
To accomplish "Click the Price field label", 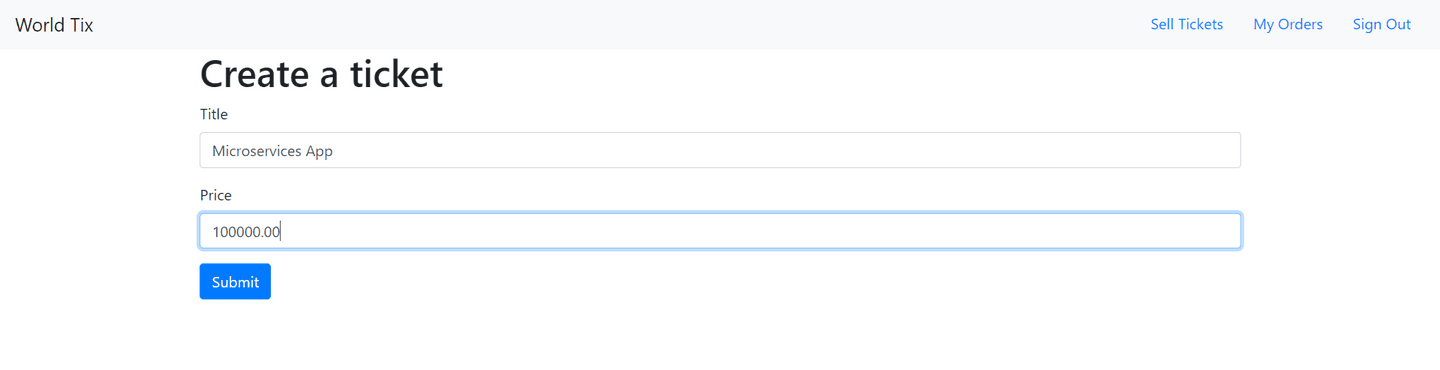I will [x=216, y=195].
